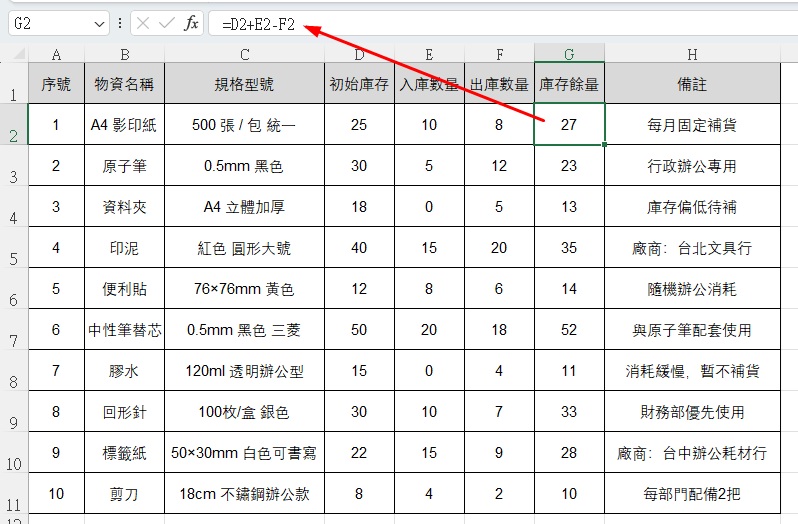
Task: Click the 初始庫存 header cell
Action: (x=359, y=83)
